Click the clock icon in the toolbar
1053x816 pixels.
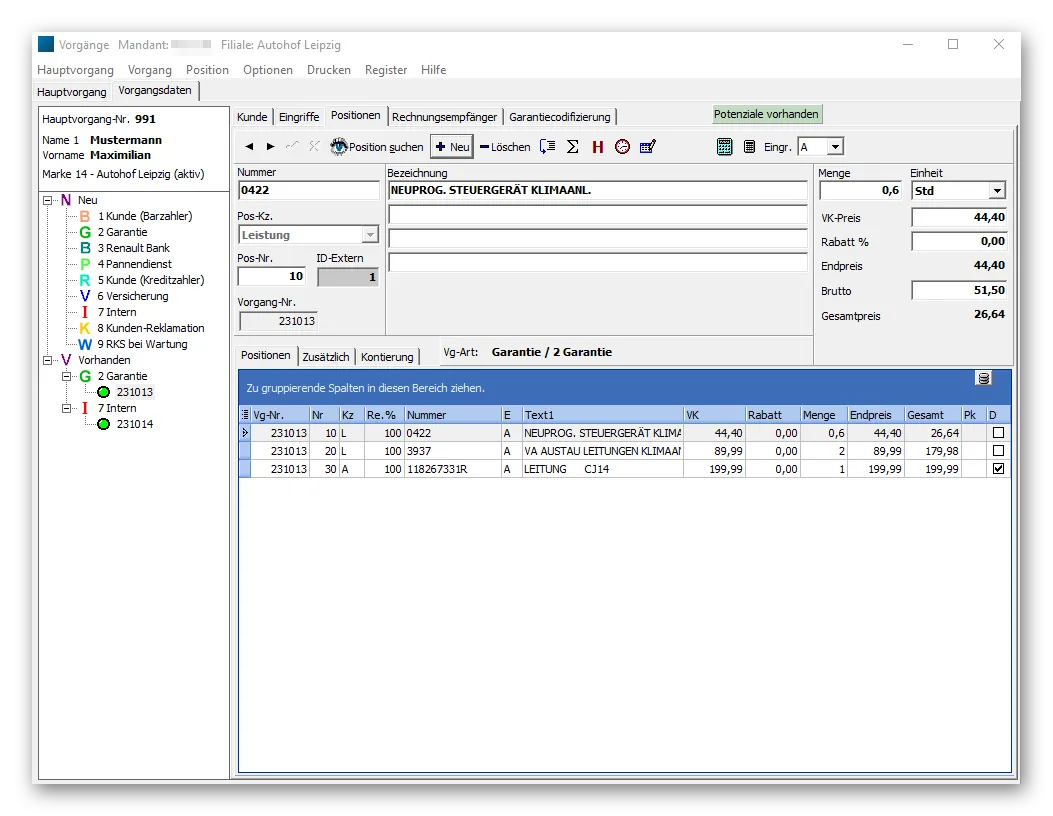point(622,146)
